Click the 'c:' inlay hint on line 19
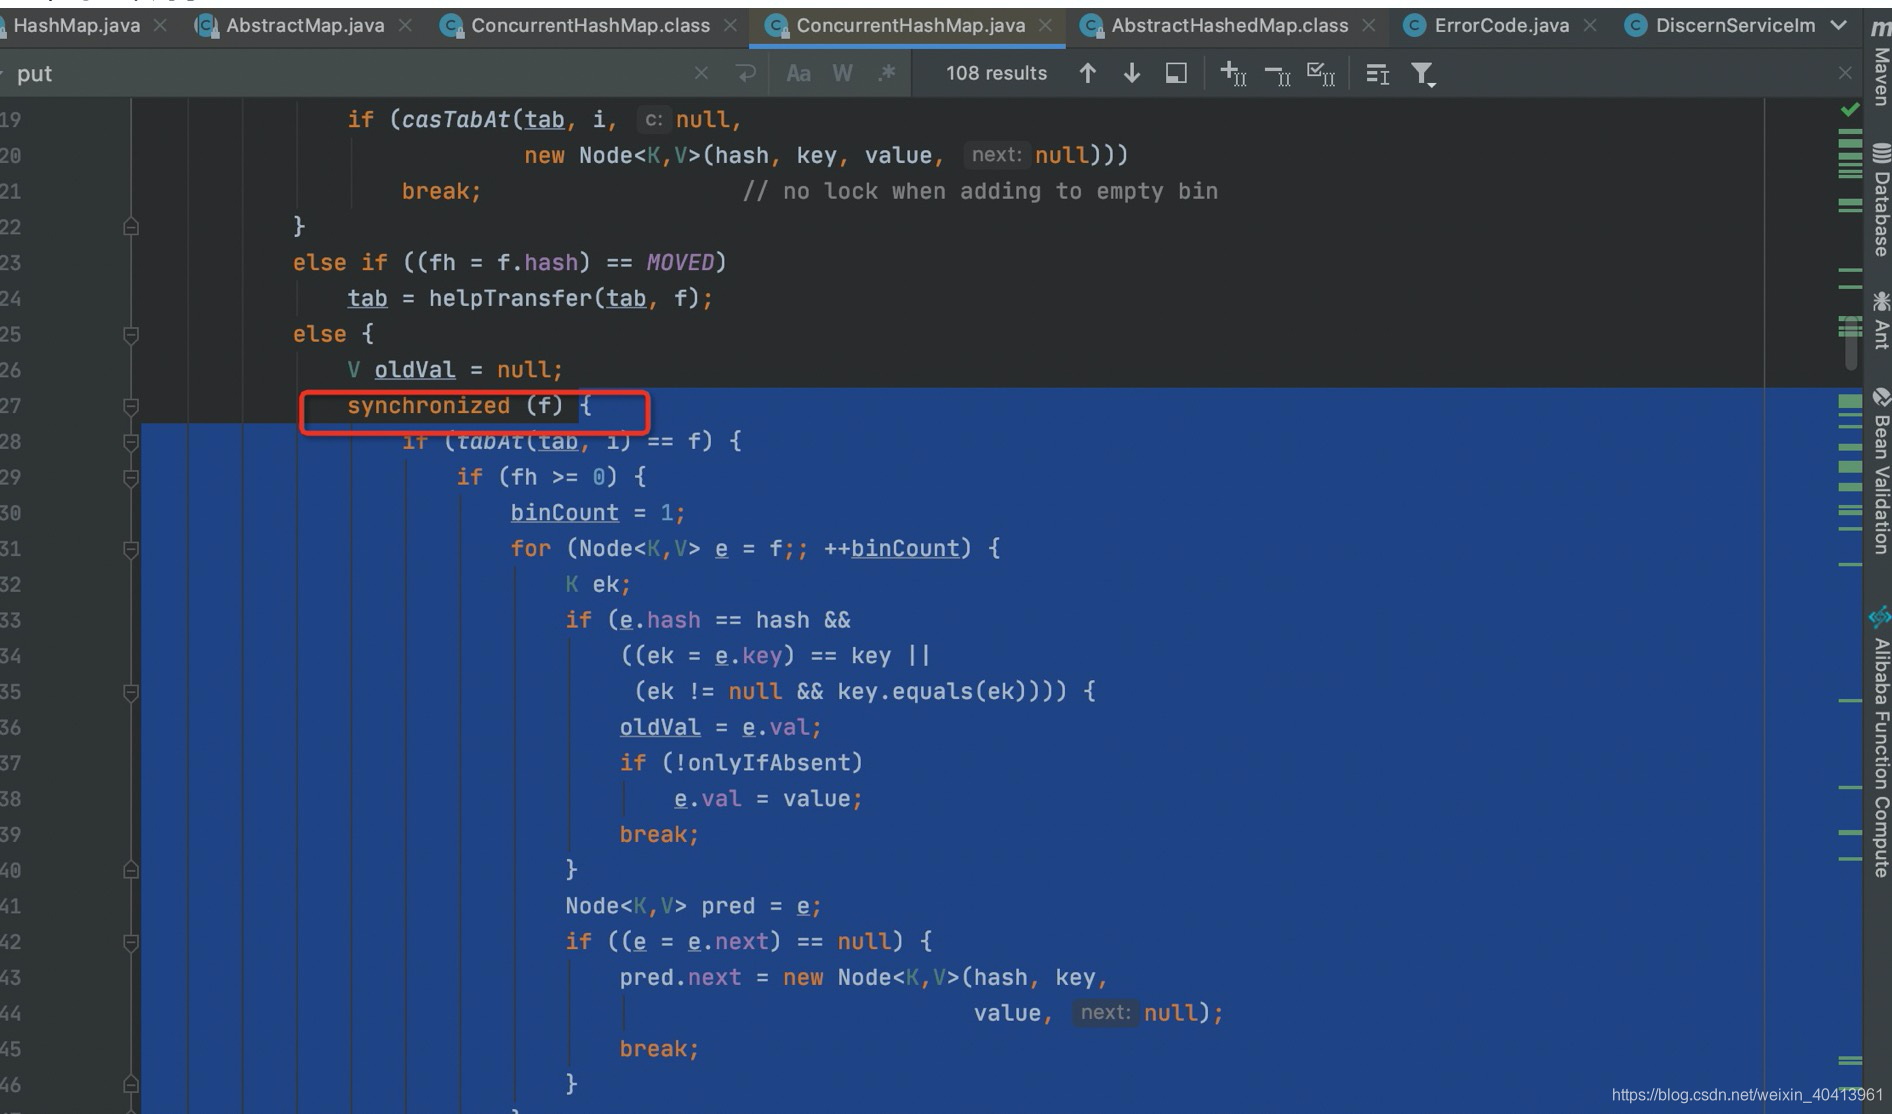 click(653, 120)
